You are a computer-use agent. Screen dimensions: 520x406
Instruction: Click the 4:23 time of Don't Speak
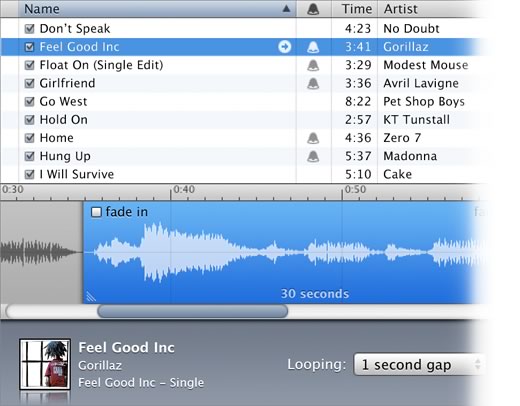(358, 29)
